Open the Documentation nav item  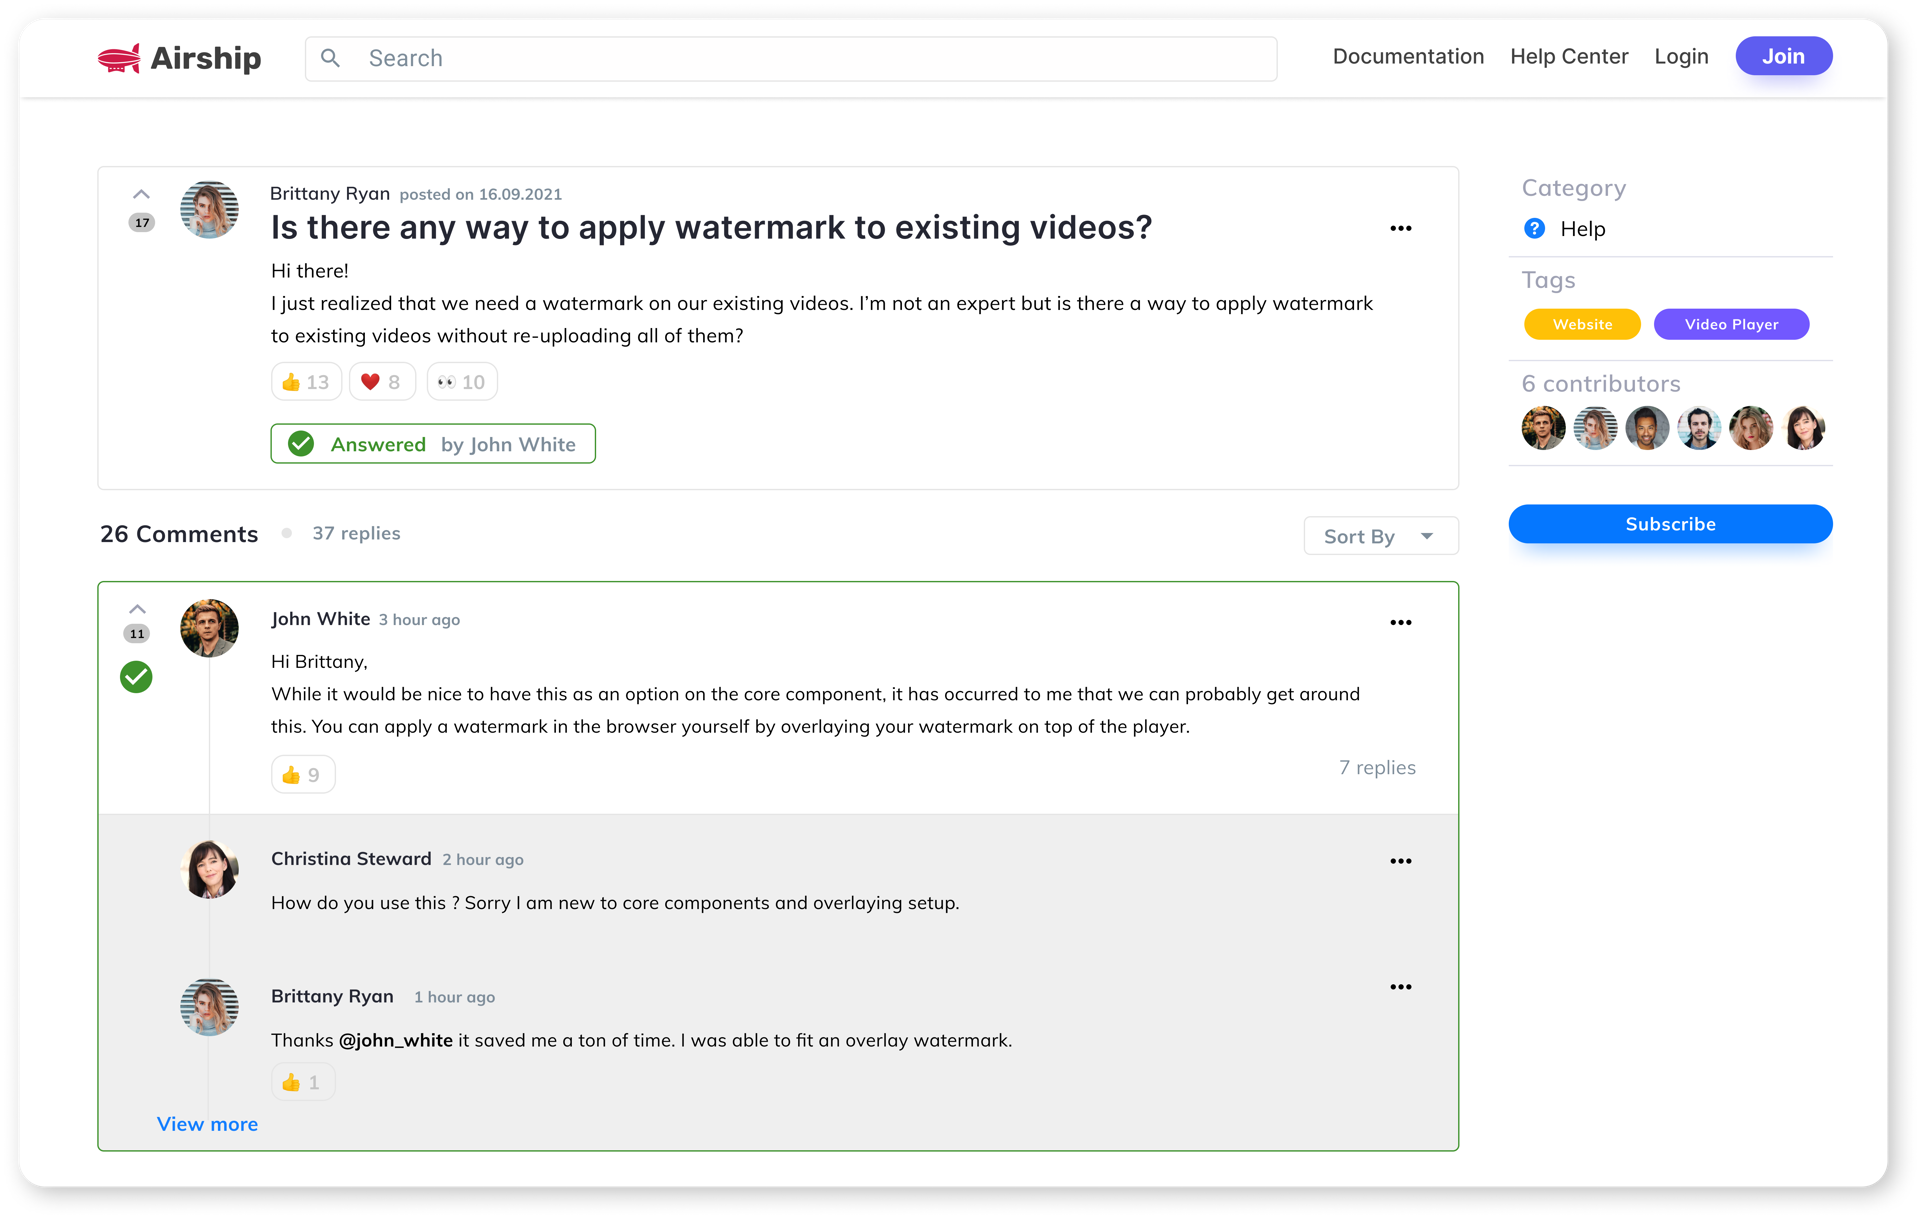coord(1408,57)
